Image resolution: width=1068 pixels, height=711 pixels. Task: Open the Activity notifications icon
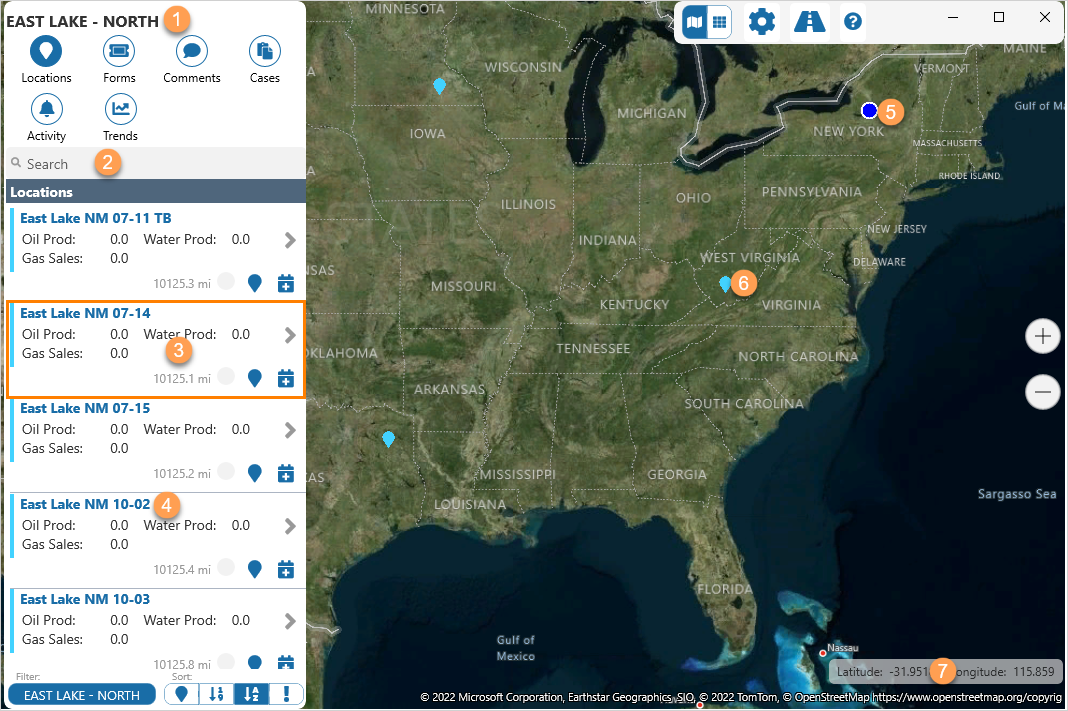click(x=47, y=109)
